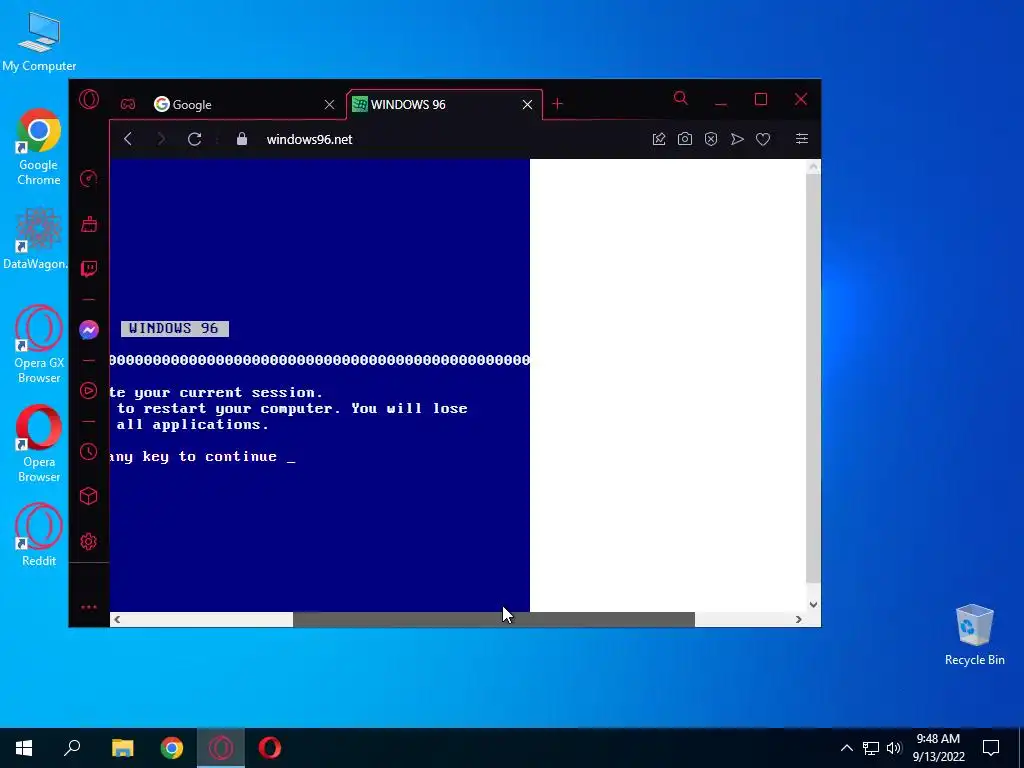Open the ad blocker shield icon
This screenshot has width=1024, height=768.
click(x=711, y=139)
